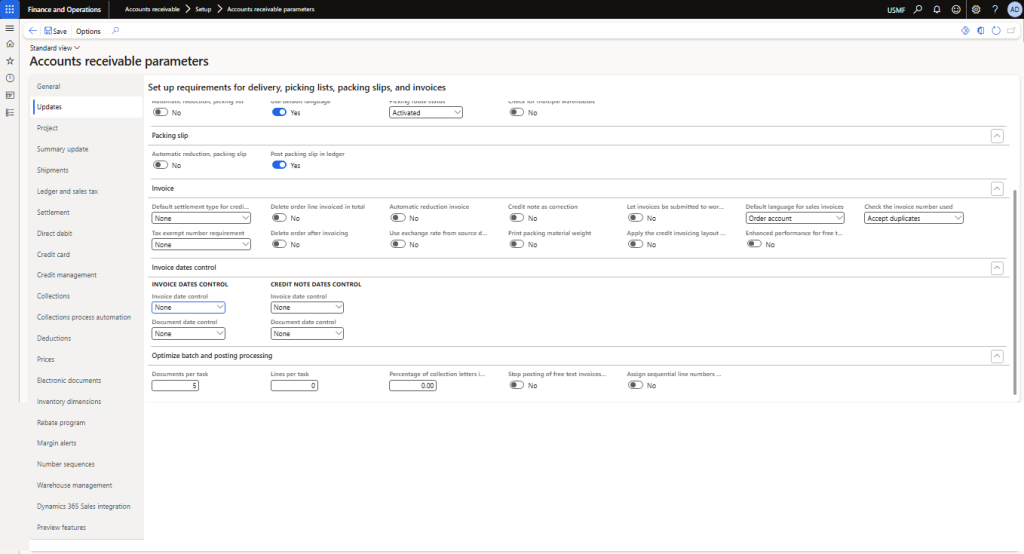The width and height of the screenshot is (1024, 554).
Task: Open Check the invoice number used dropdown
Action: pyautogui.click(x=914, y=218)
